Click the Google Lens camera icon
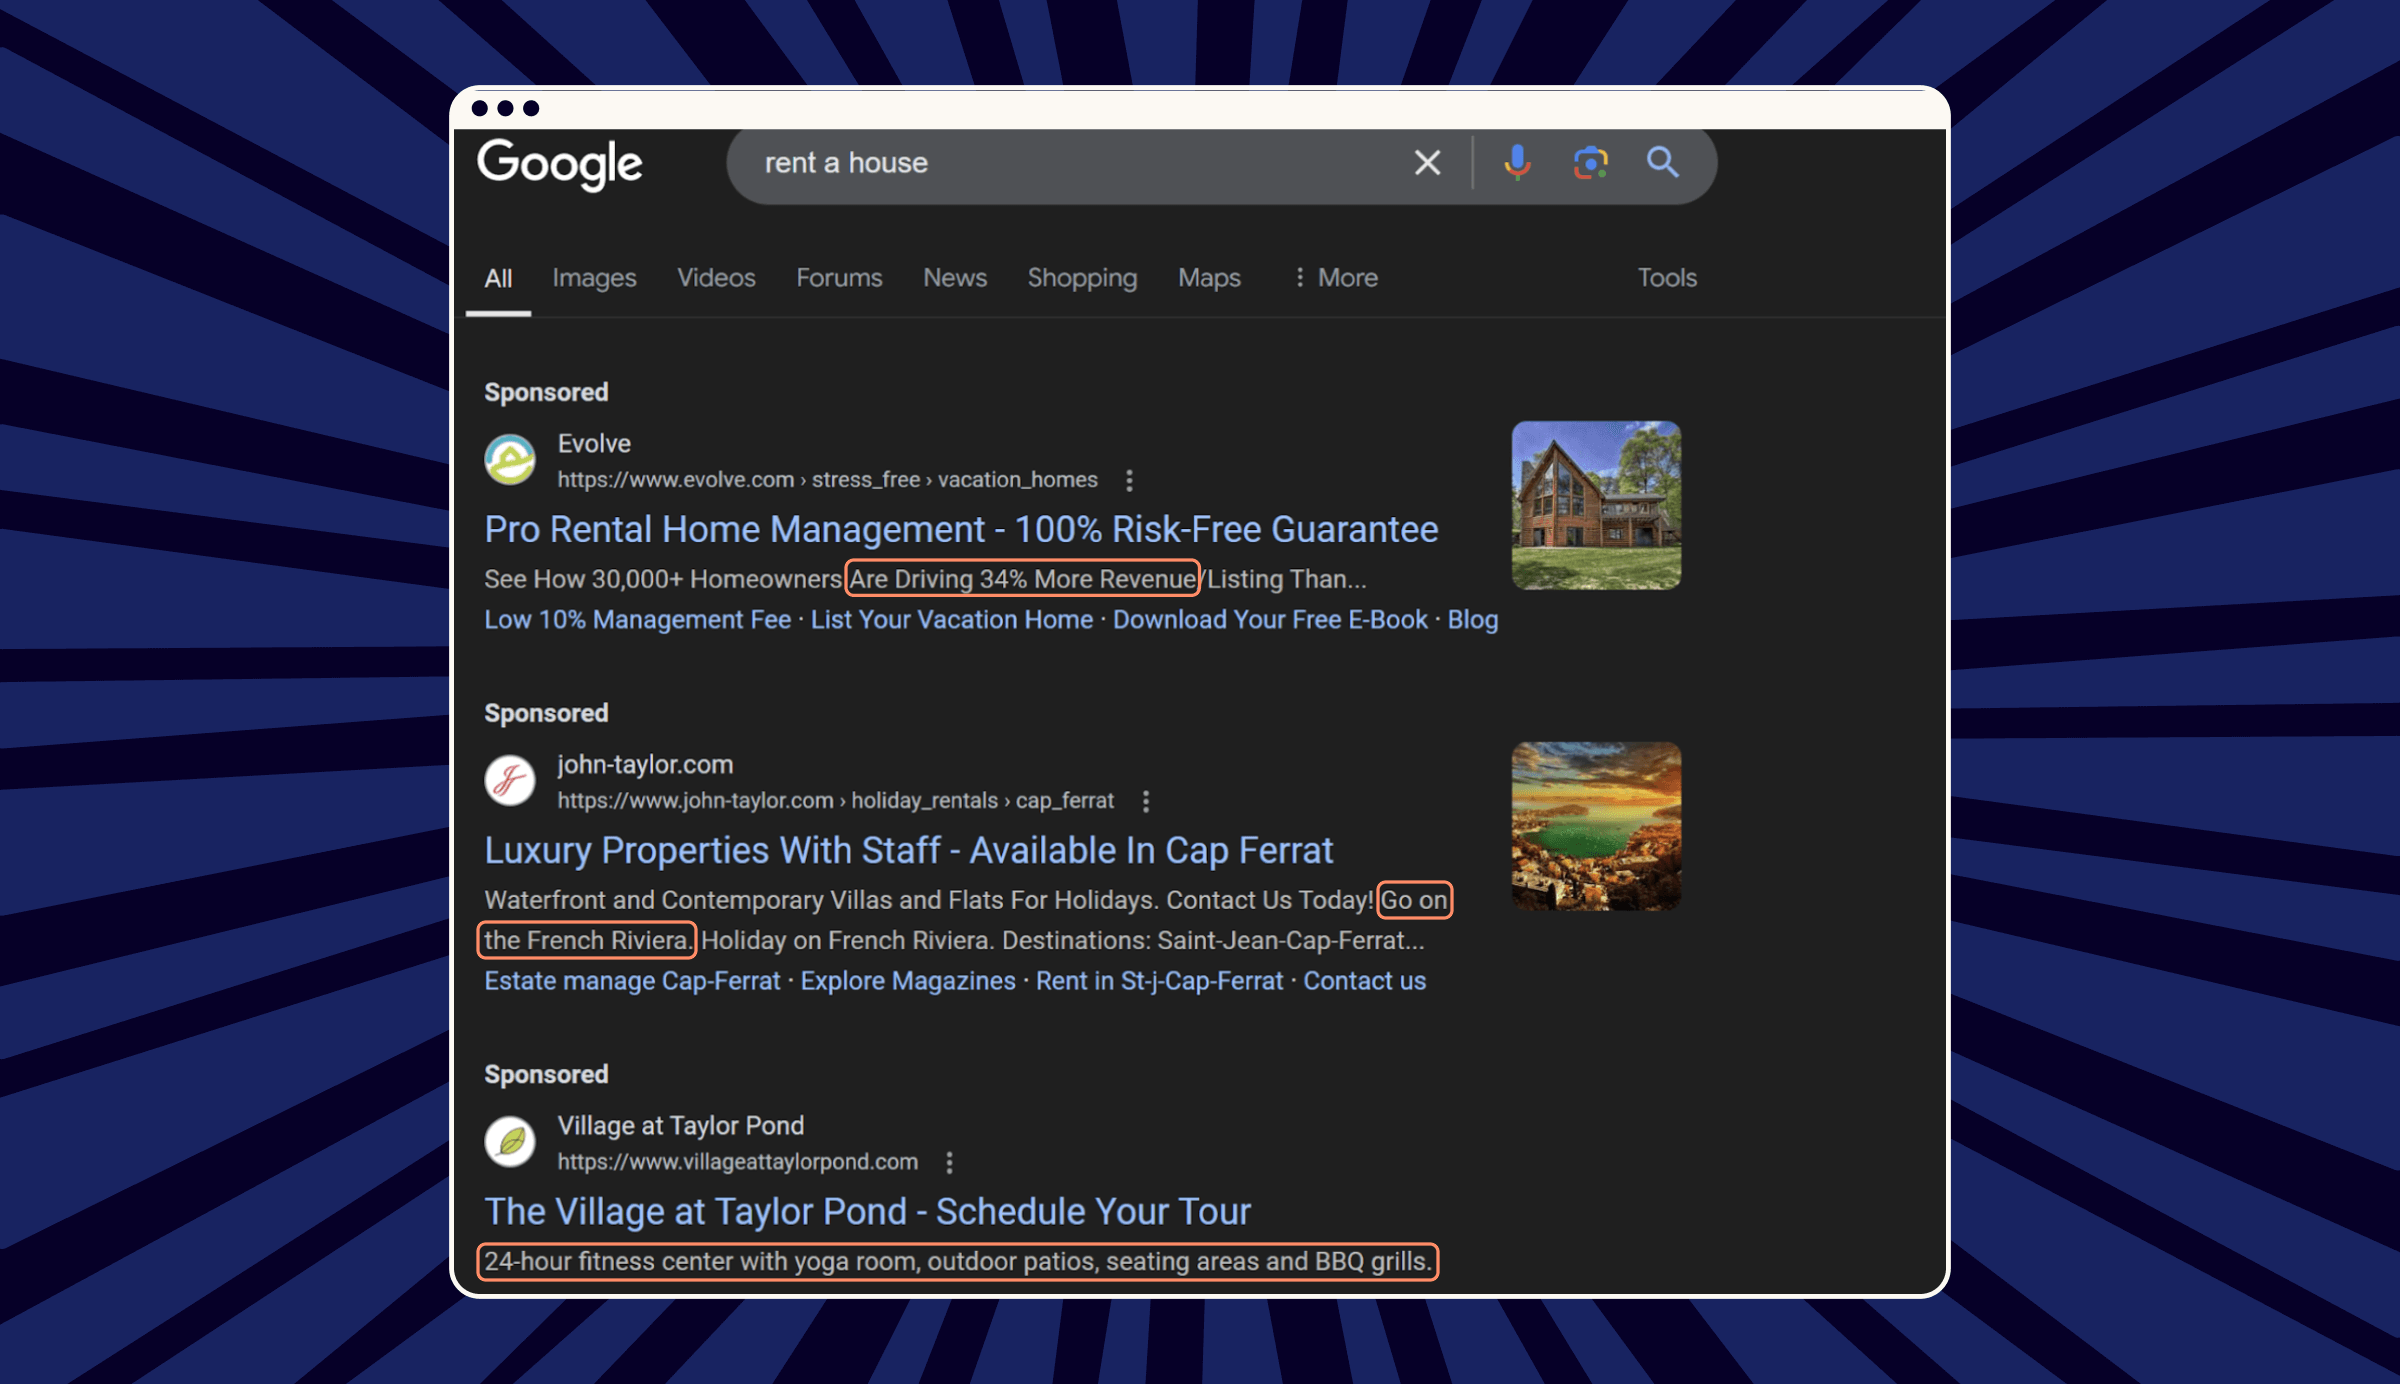Screen dimensions: 2400x1384 pos(1590,163)
